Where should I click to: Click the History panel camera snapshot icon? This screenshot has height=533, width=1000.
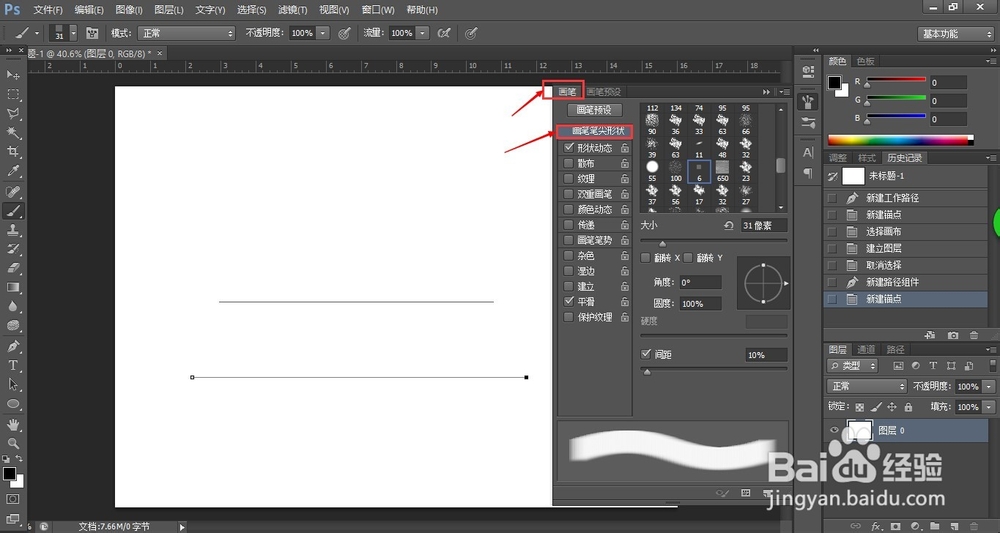953,335
